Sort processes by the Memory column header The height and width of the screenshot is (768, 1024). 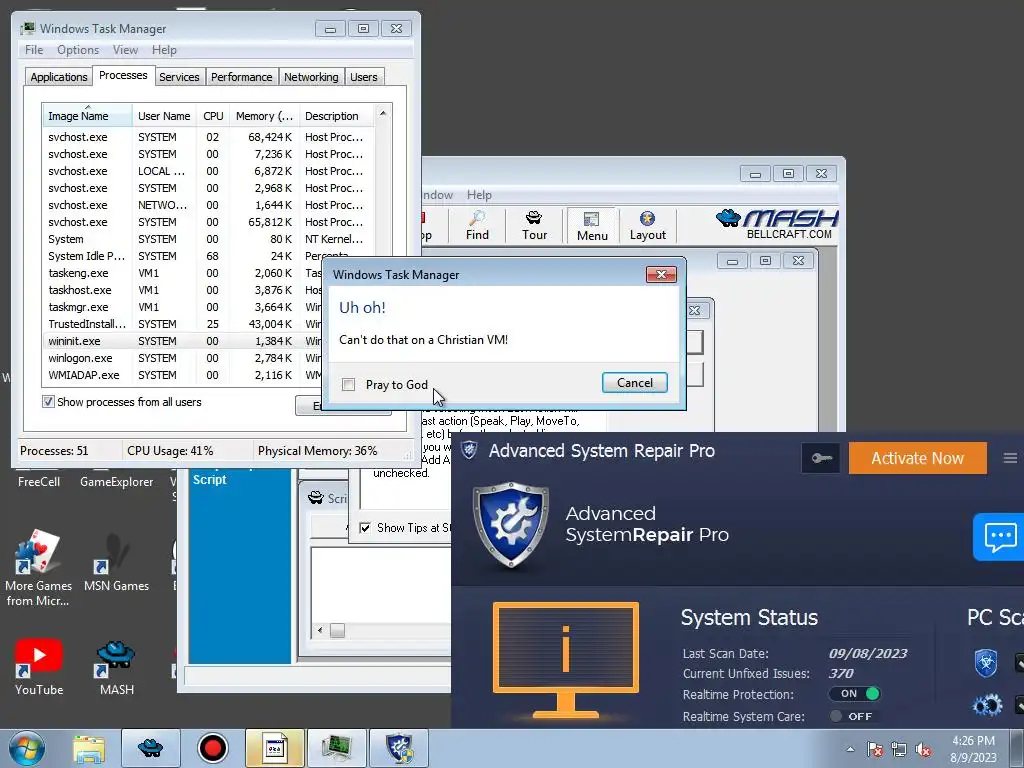[264, 116]
